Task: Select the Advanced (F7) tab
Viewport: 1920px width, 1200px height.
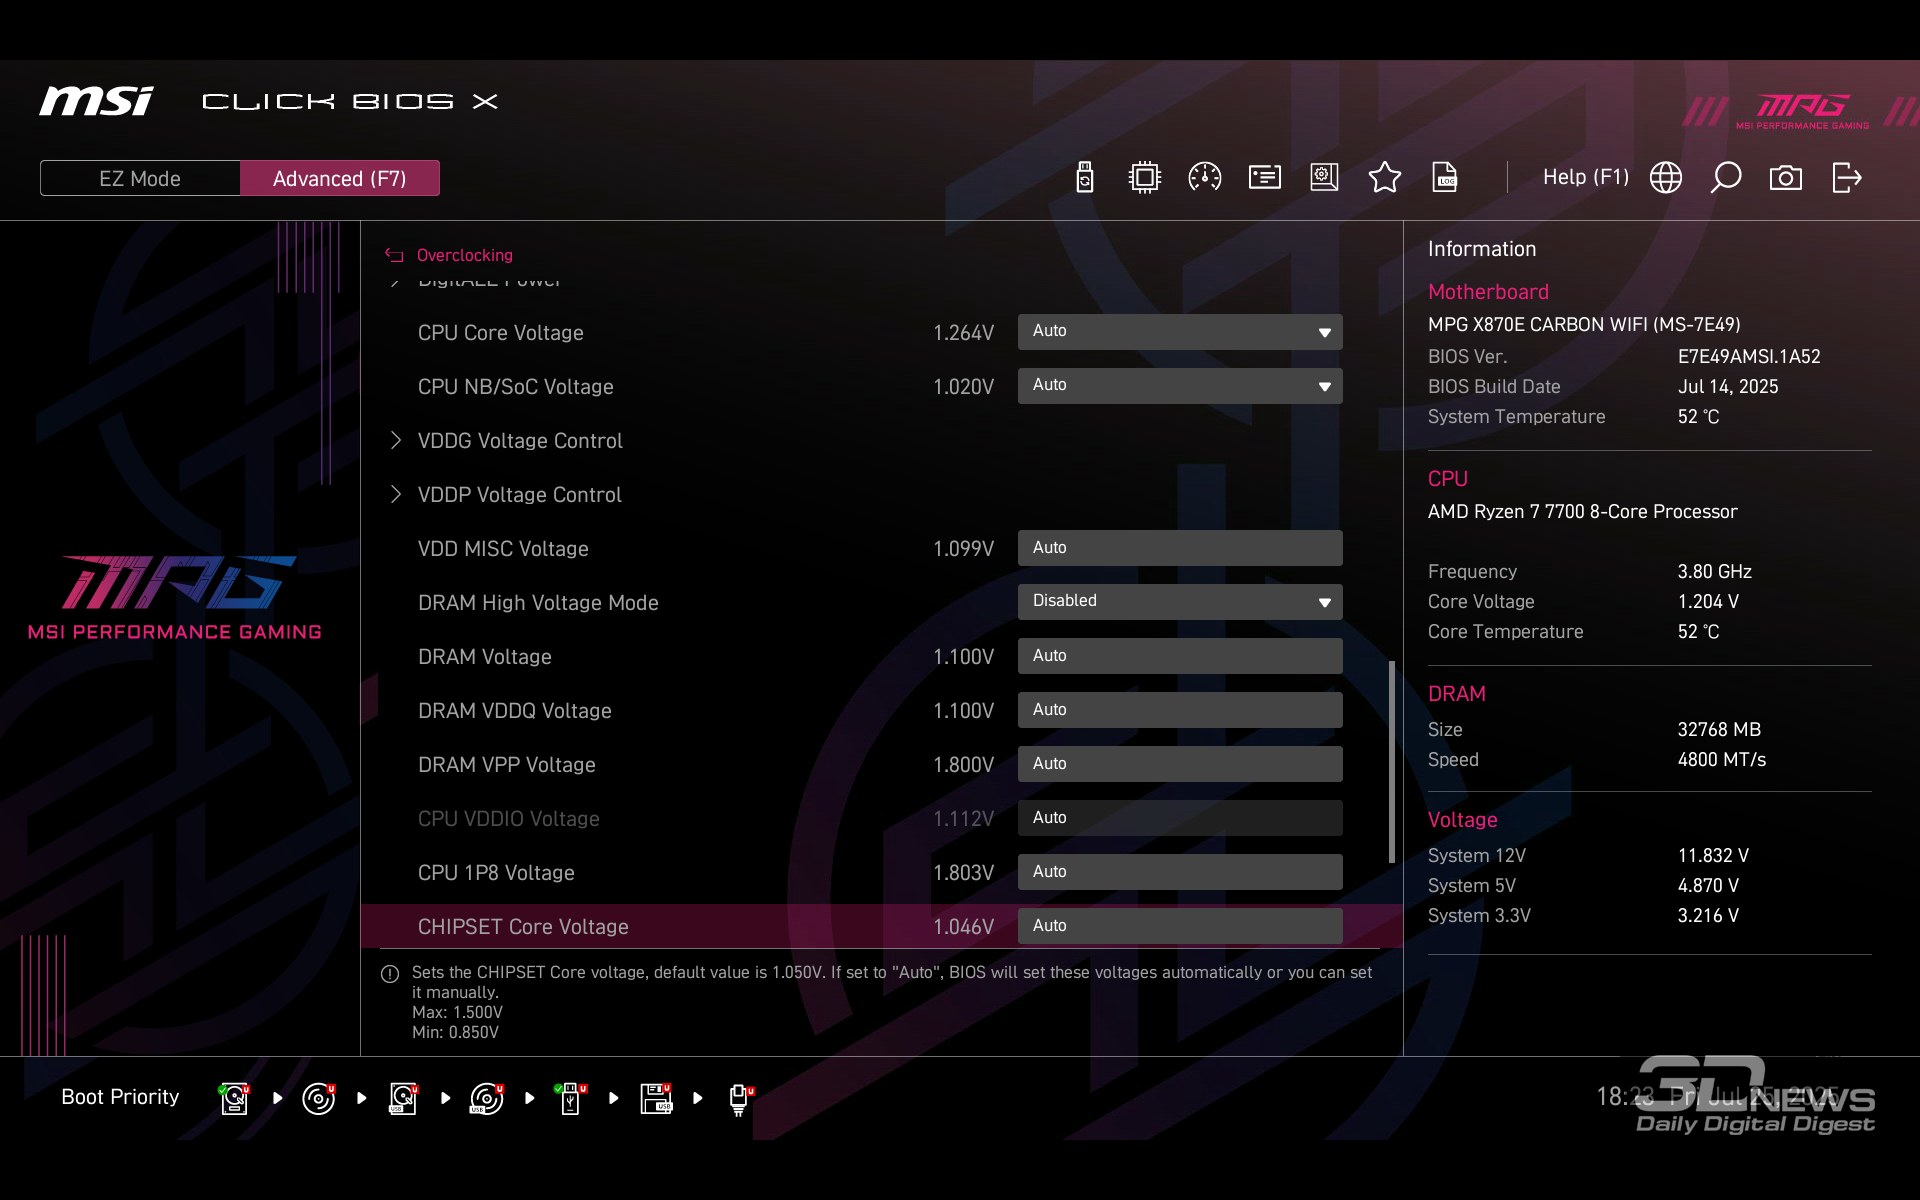Action: pos(340,178)
